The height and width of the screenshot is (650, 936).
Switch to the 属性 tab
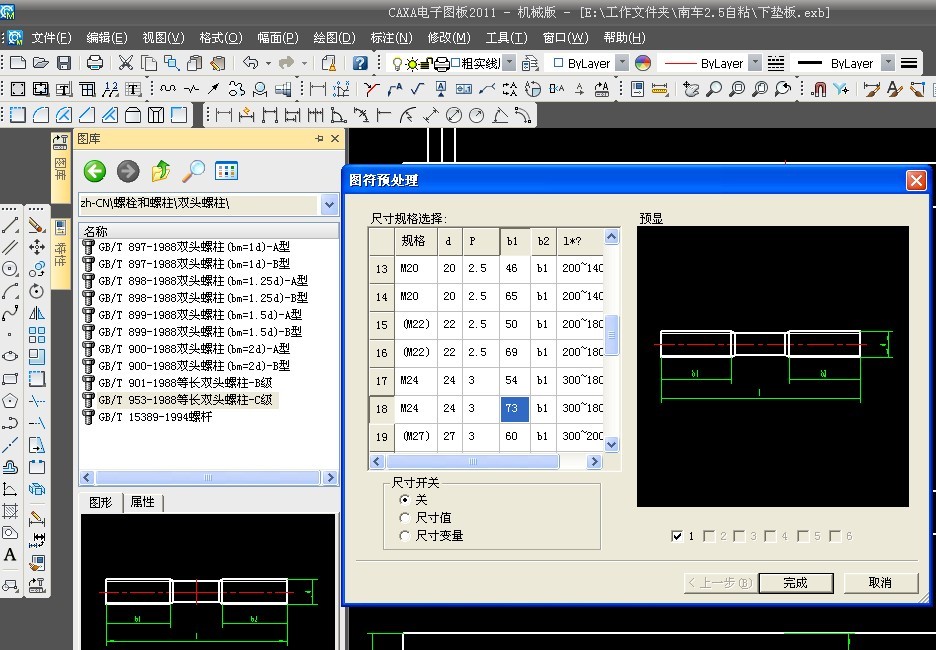143,502
